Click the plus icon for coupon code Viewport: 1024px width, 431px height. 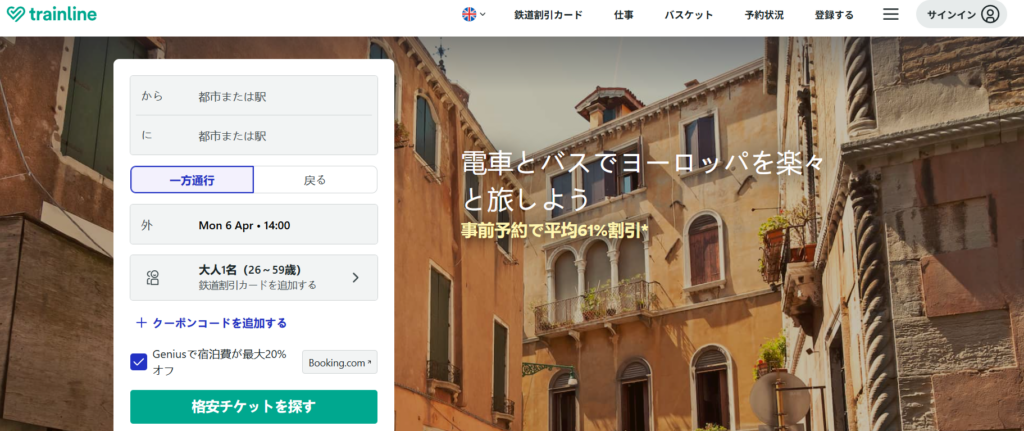pyautogui.click(x=141, y=323)
